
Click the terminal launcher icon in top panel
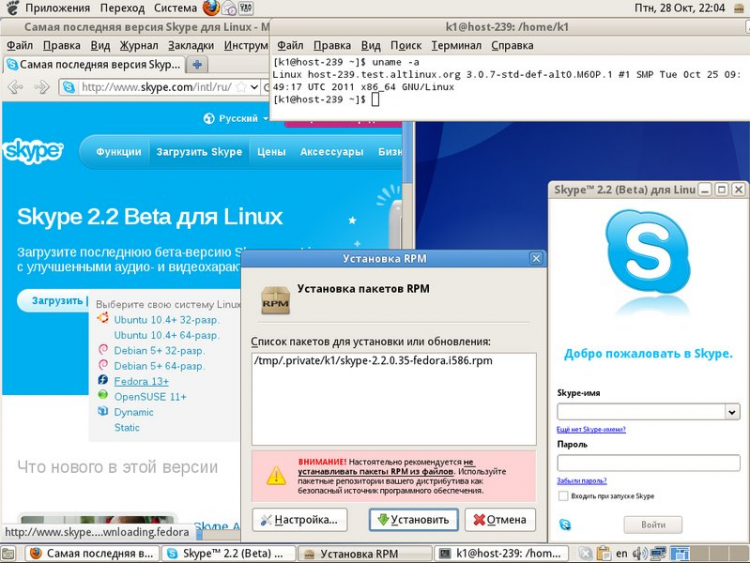pos(246,8)
